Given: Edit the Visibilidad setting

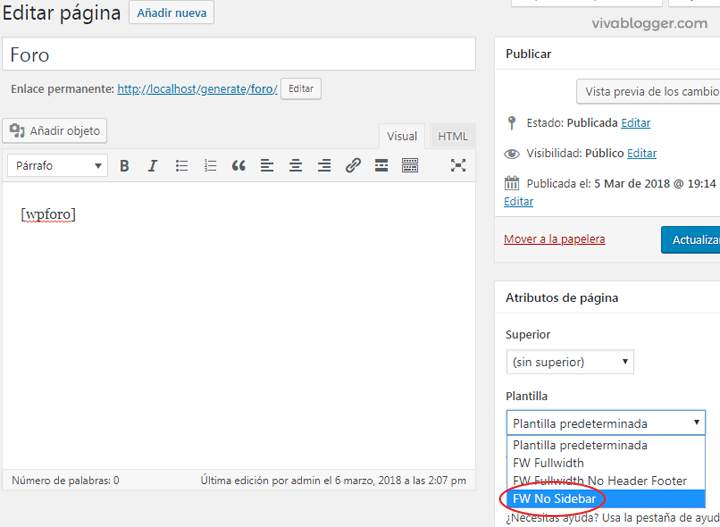Looking at the screenshot, I should tap(642, 153).
